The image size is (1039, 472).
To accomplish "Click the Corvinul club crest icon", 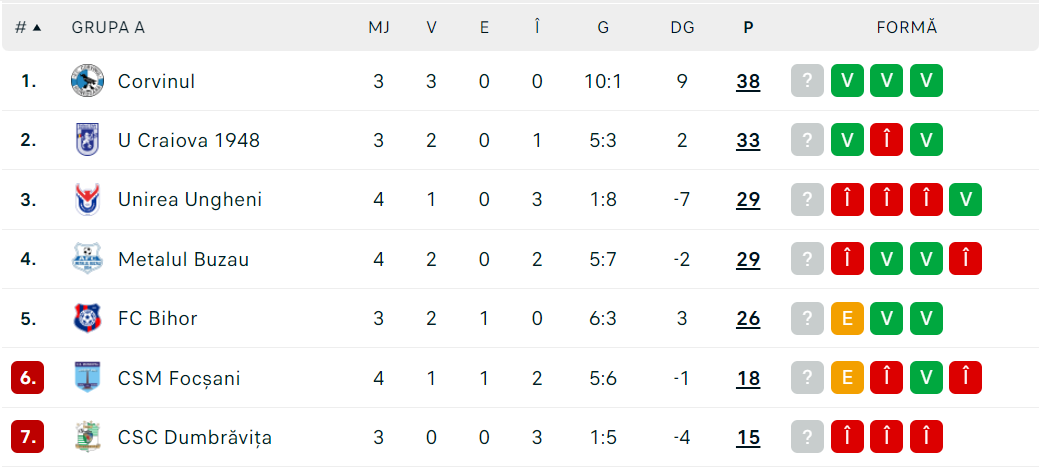I will 88,81.
